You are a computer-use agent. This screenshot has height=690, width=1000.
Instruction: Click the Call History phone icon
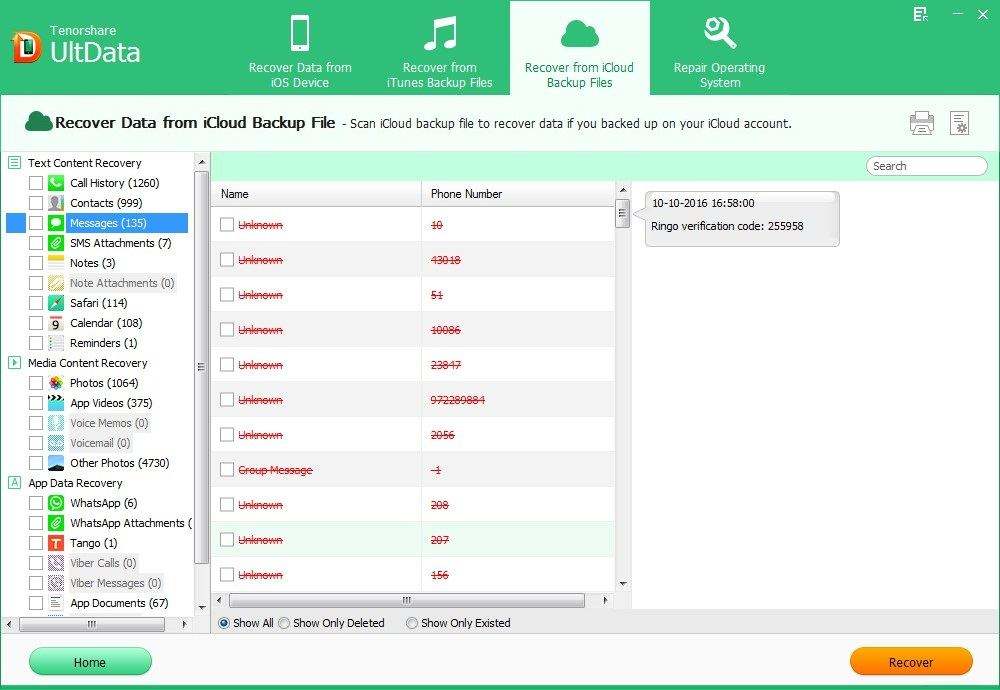pyautogui.click(x=56, y=183)
